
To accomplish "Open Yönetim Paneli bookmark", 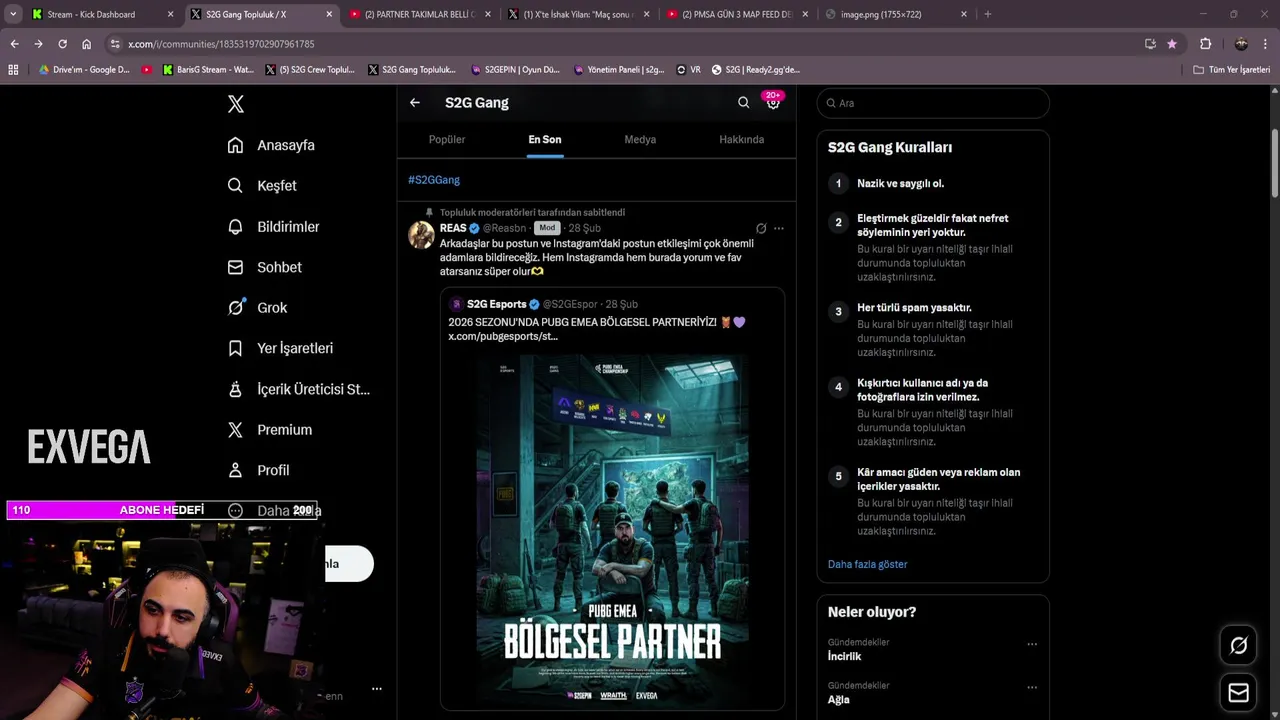I will (x=618, y=70).
